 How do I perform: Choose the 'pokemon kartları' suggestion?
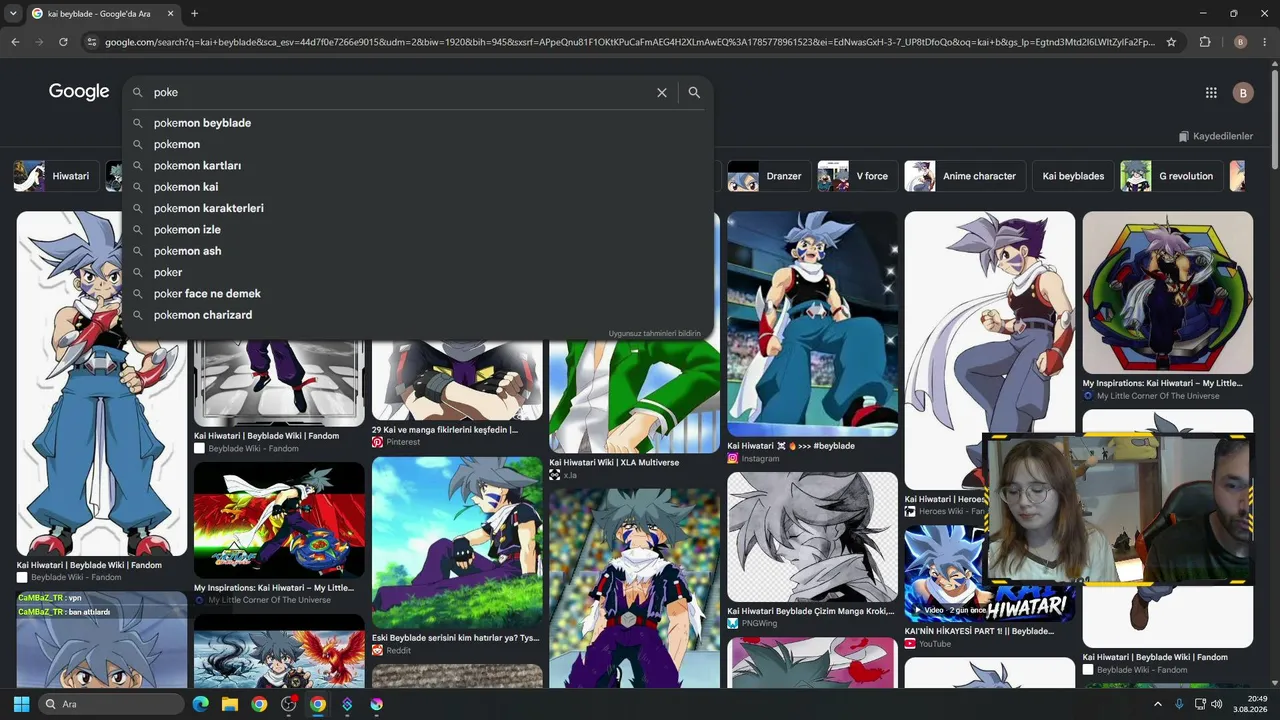click(418, 166)
